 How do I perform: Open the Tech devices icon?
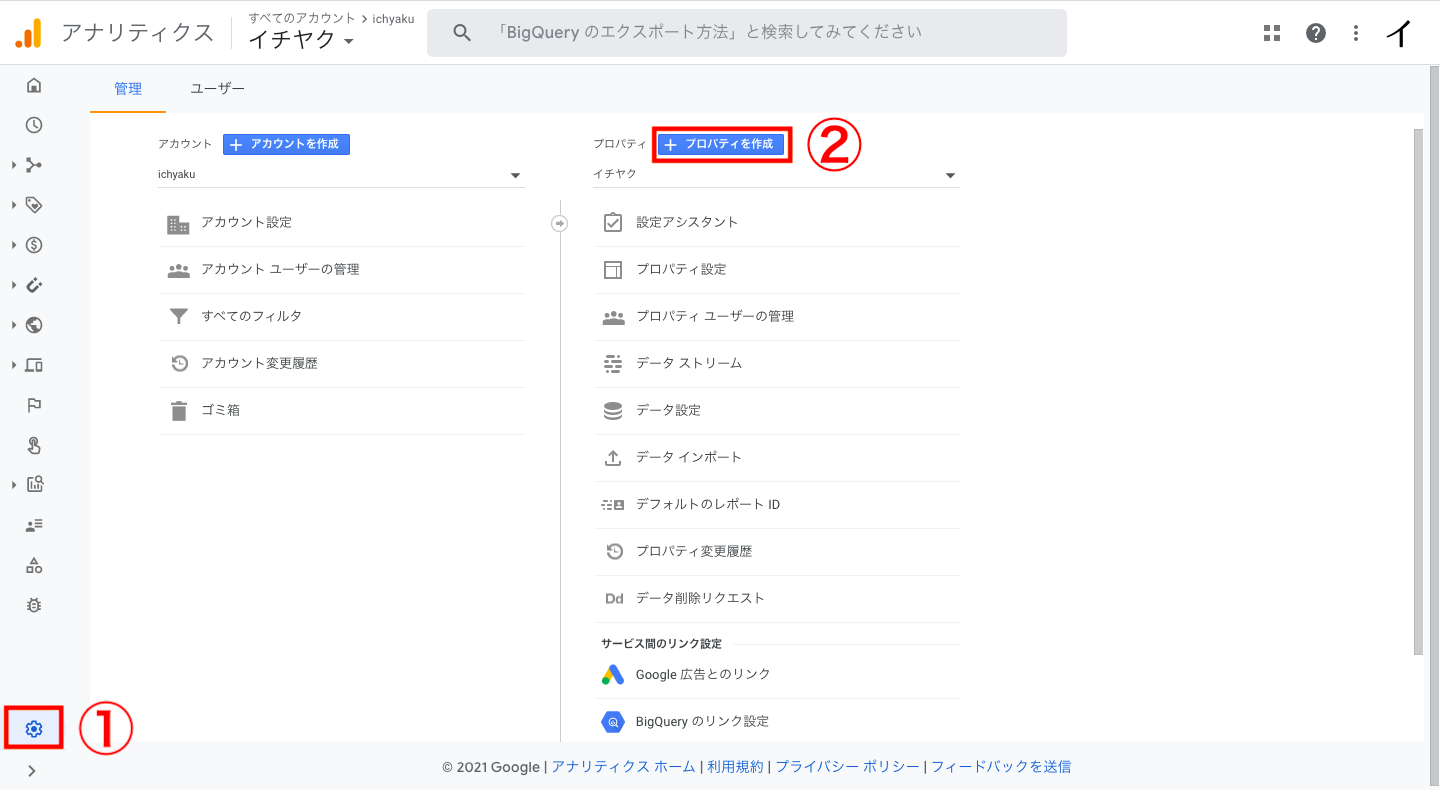pos(34,365)
